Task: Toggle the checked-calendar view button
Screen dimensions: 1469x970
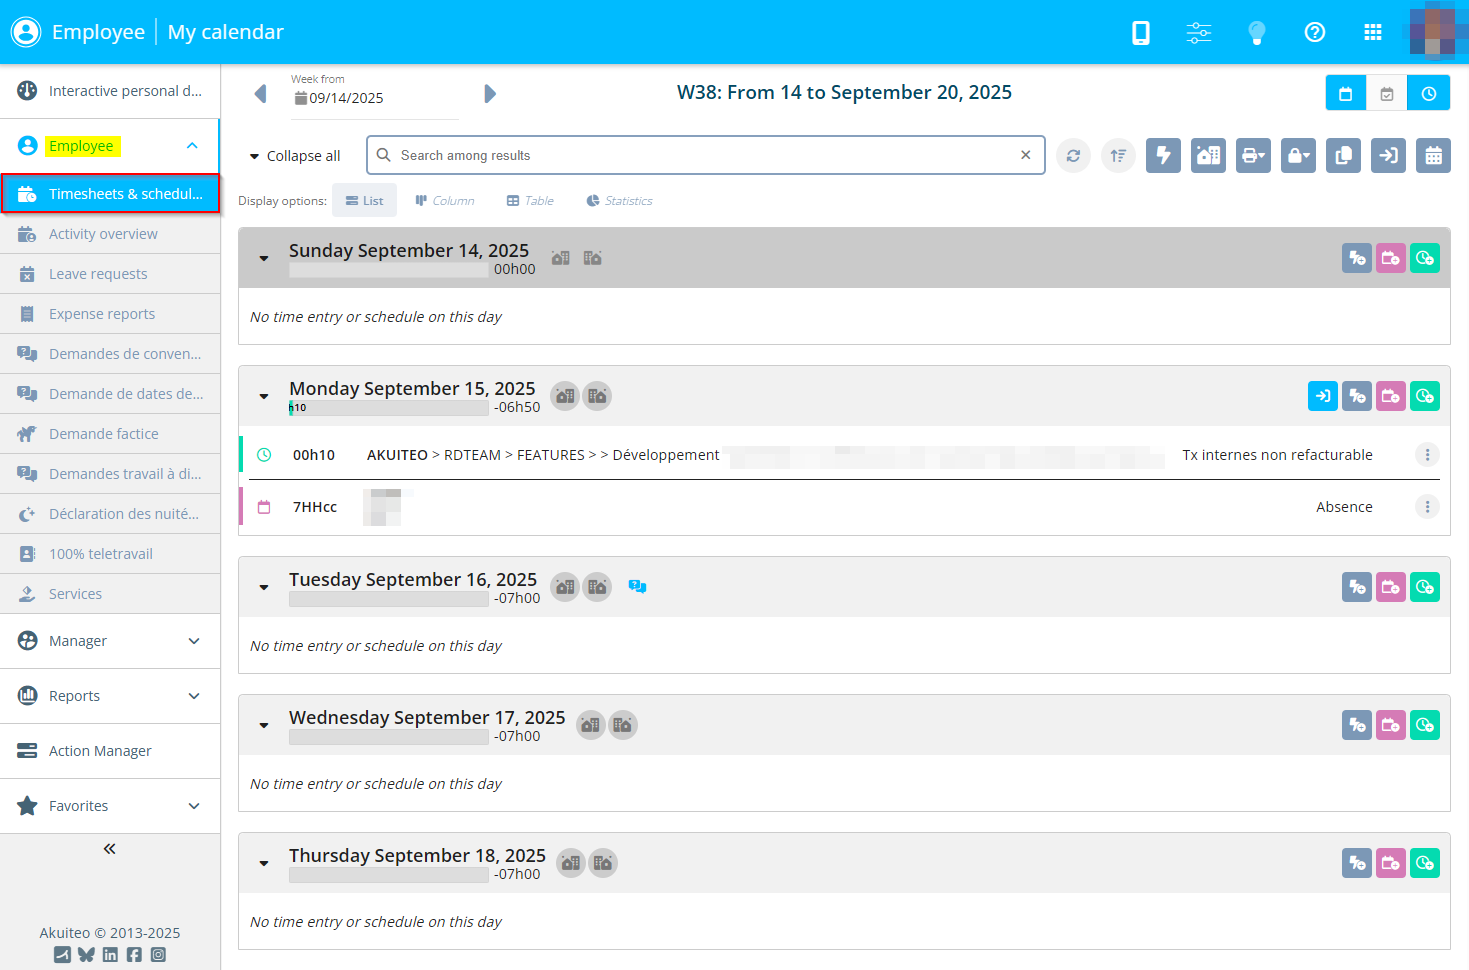Action: pyautogui.click(x=1386, y=94)
